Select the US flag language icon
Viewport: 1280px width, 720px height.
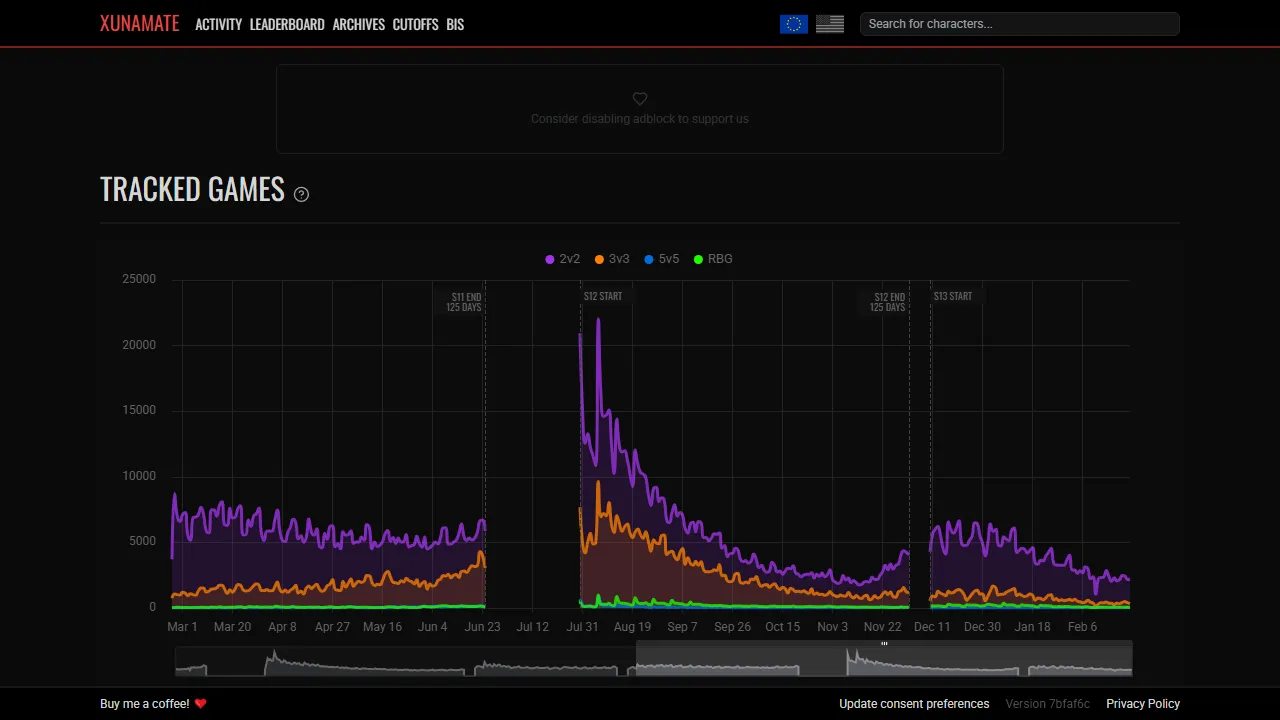[x=829, y=23]
